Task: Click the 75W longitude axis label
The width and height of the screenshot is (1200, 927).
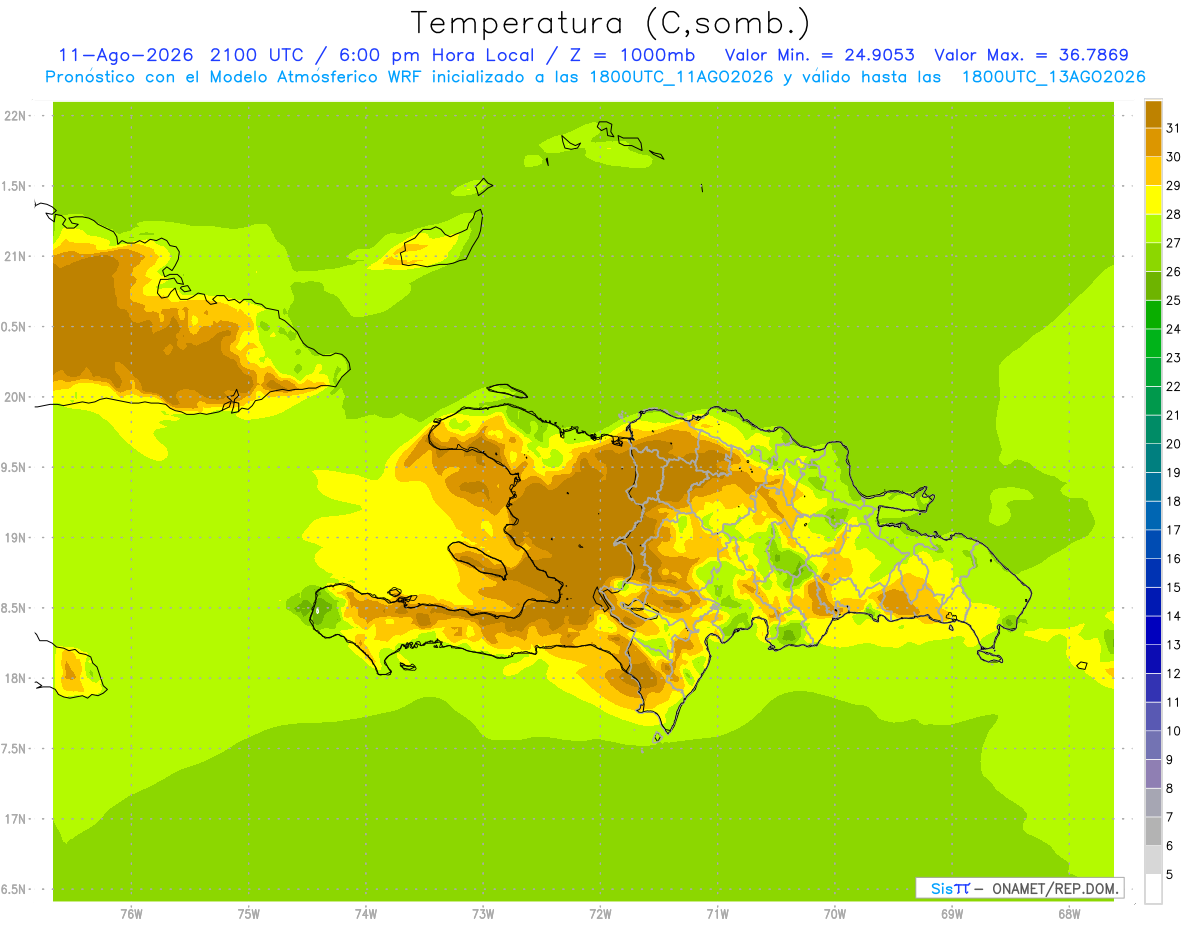Action: (x=249, y=914)
